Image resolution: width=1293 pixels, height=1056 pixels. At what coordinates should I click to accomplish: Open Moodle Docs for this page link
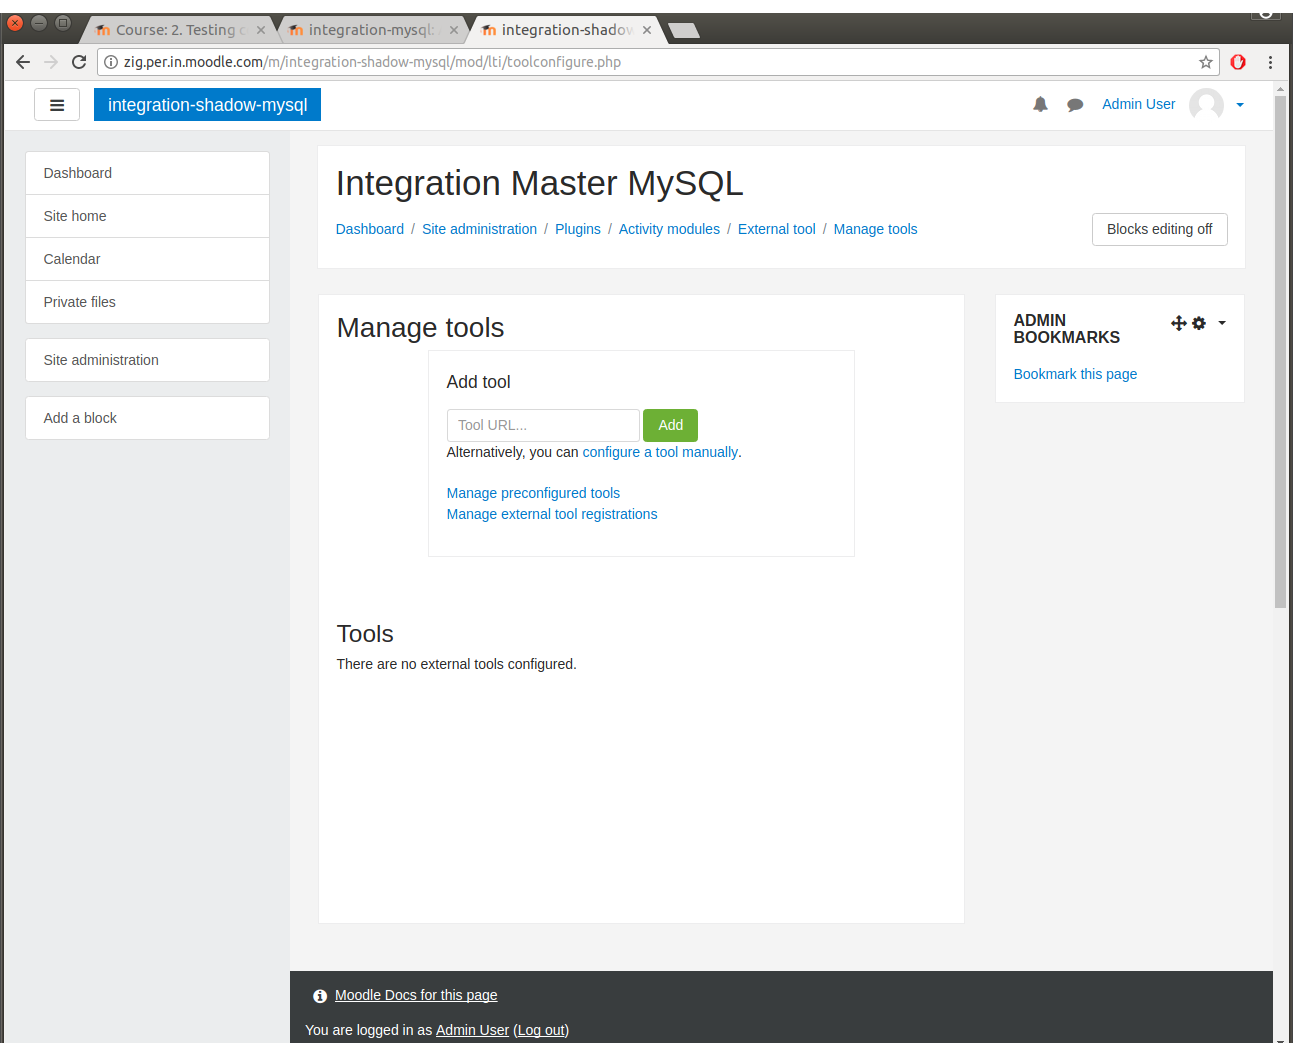[x=416, y=995]
